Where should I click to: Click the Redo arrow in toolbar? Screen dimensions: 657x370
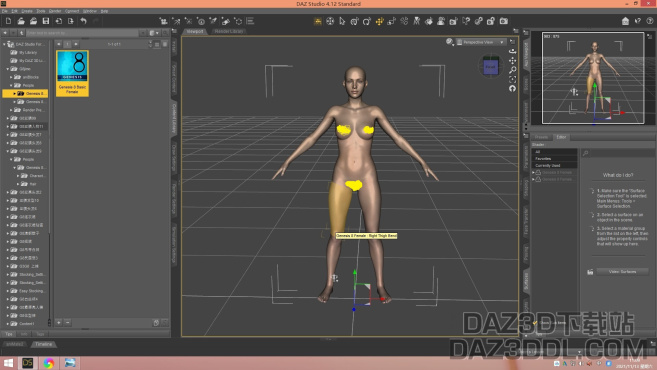pyautogui.click(x=96, y=21)
